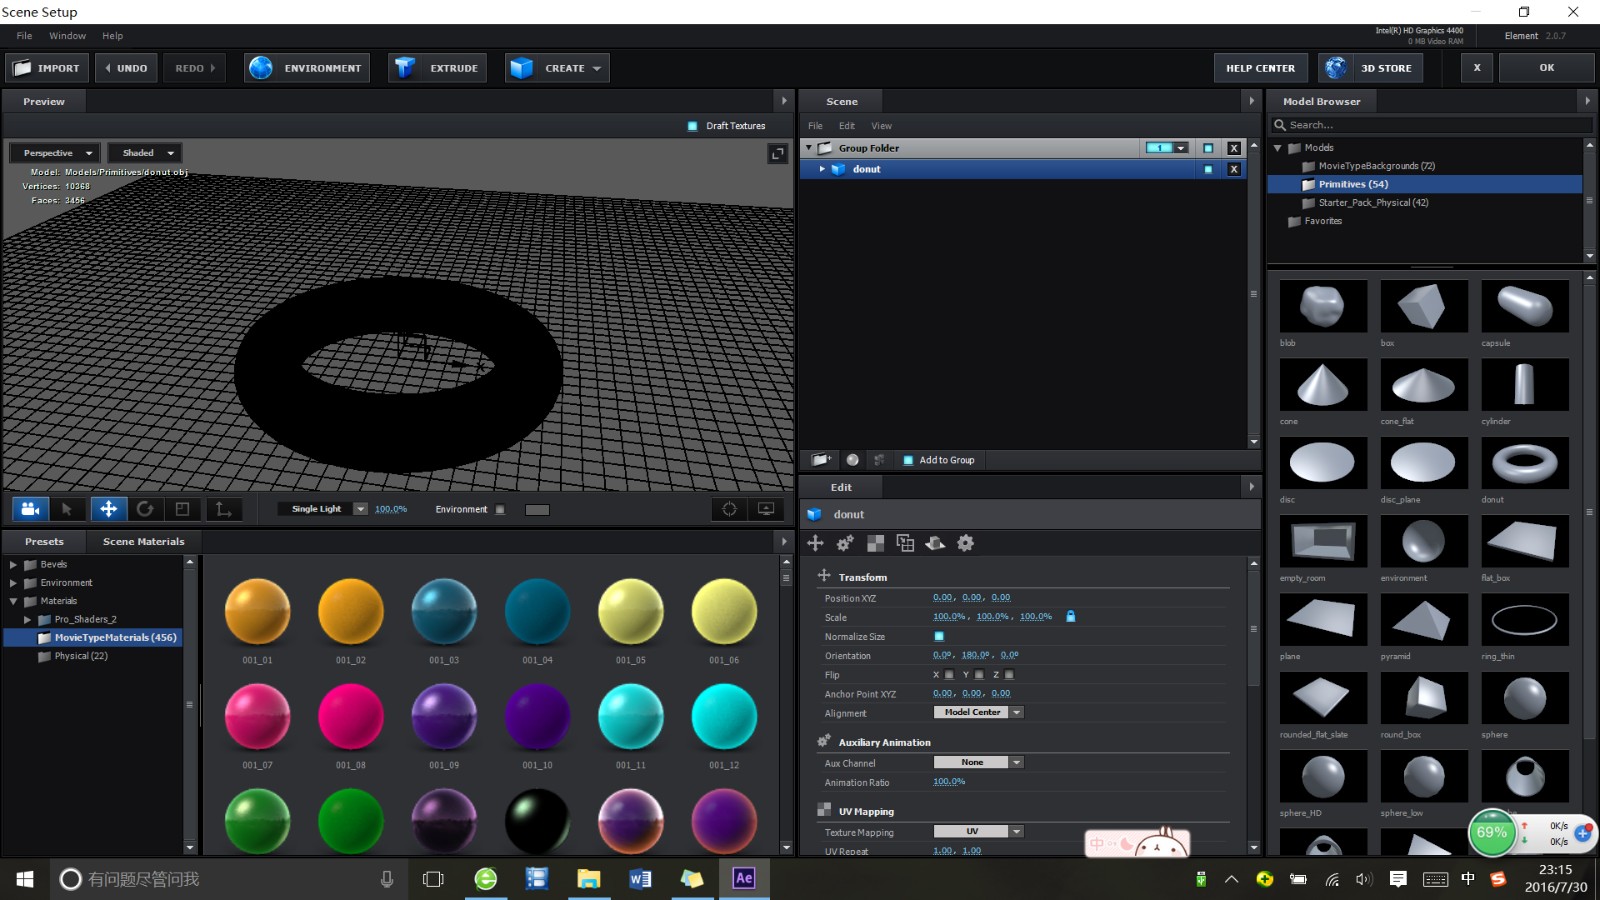Open the donut's material settings gear in Edit panel
Screen dimensions: 1600x900
(x=965, y=543)
